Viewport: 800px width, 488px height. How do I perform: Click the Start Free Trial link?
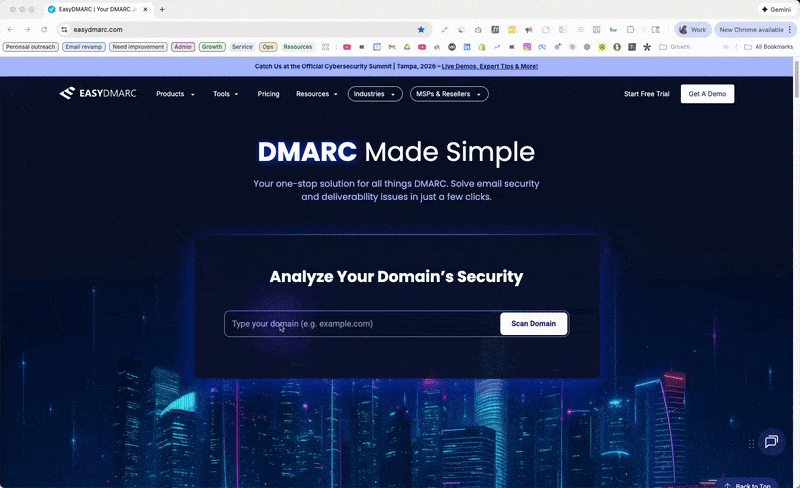tap(646, 94)
